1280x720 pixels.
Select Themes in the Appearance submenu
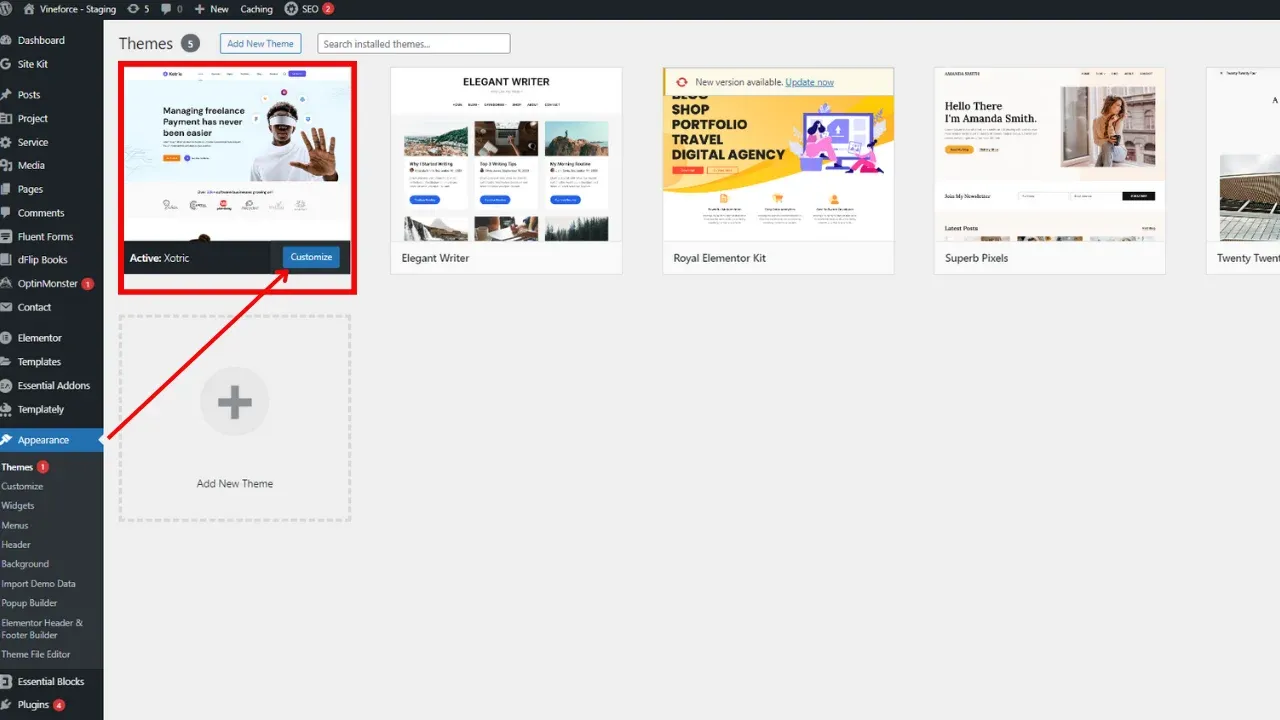pyautogui.click(x=17, y=467)
